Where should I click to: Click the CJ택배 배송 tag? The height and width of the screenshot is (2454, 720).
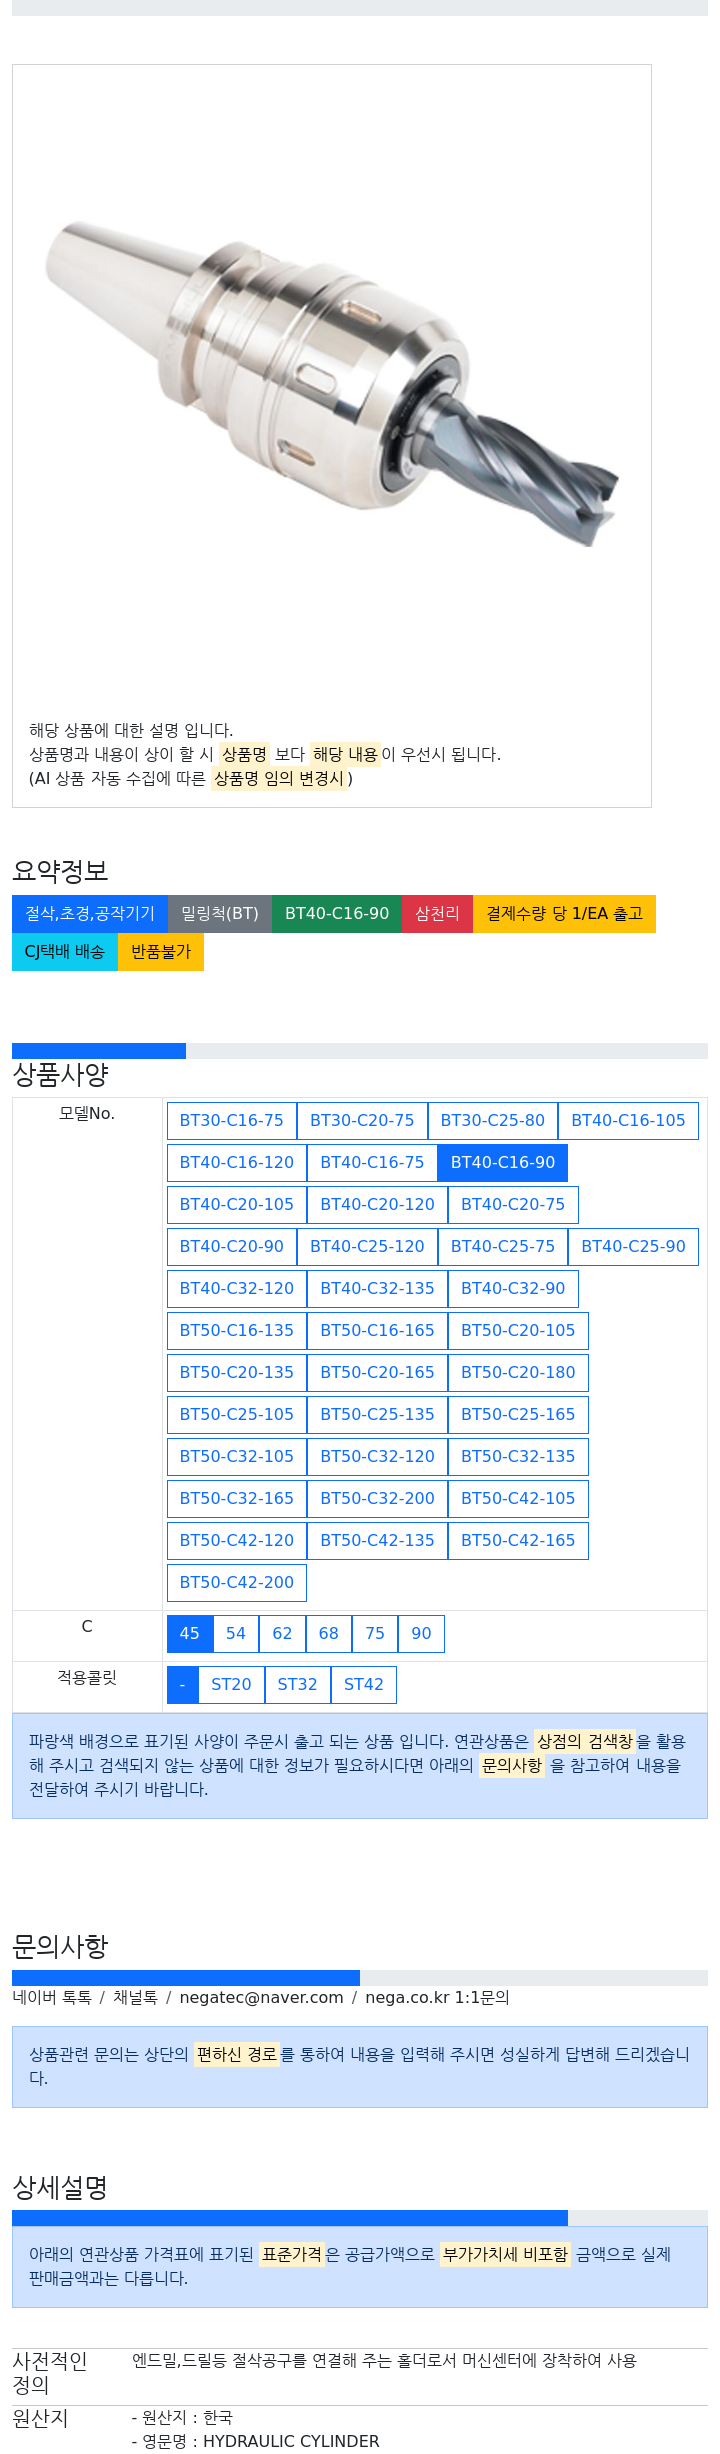click(65, 951)
